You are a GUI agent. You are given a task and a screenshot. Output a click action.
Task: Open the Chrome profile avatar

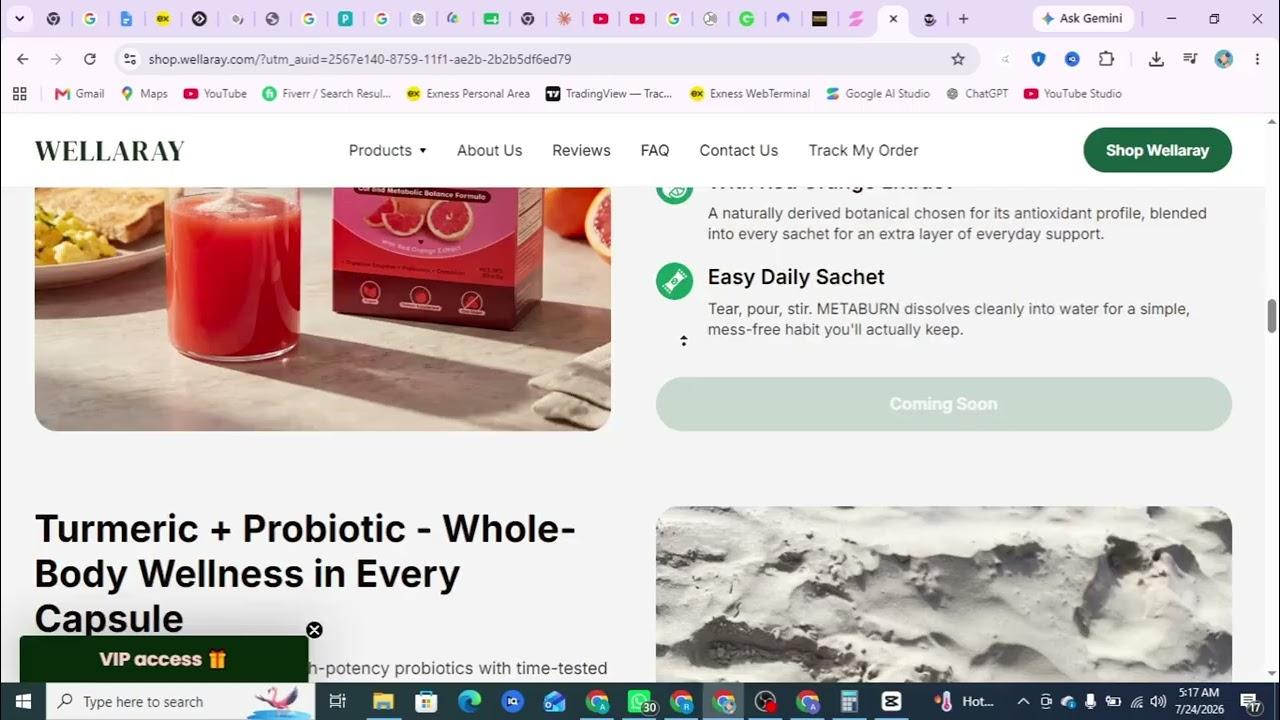pyautogui.click(x=1224, y=59)
